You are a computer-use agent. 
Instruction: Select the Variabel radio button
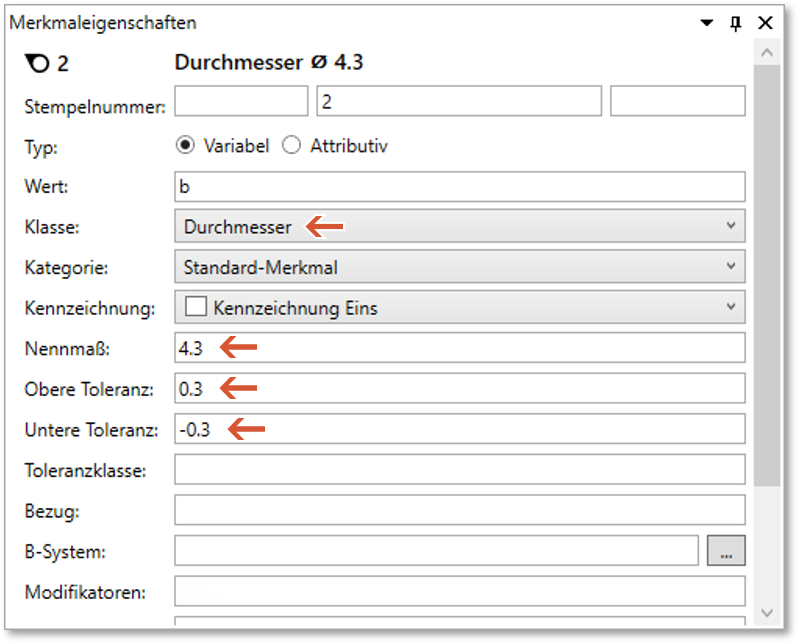pyautogui.click(x=184, y=145)
